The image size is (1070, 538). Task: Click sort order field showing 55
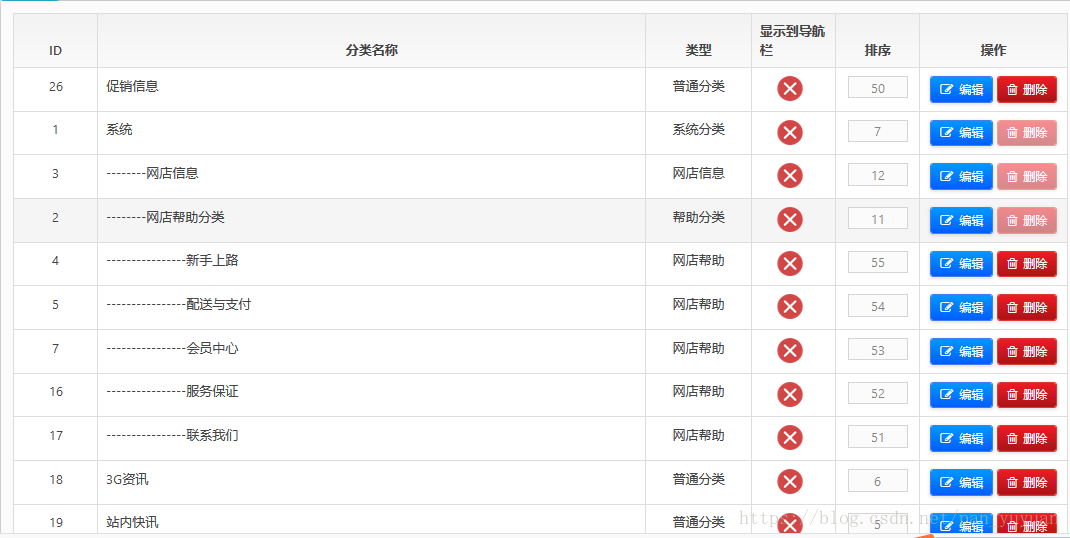point(878,262)
